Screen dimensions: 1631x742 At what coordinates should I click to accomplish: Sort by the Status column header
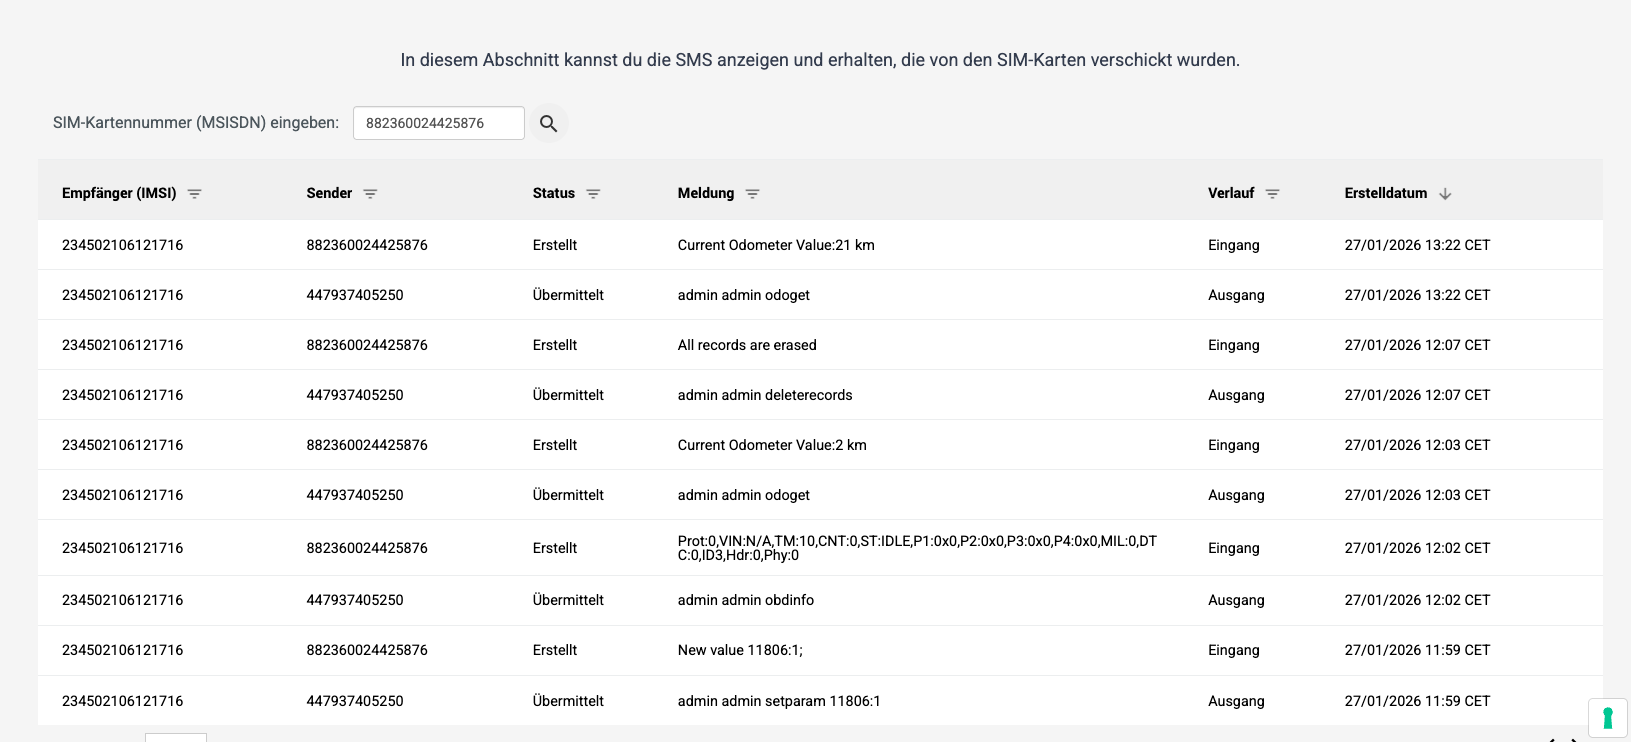(553, 193)
